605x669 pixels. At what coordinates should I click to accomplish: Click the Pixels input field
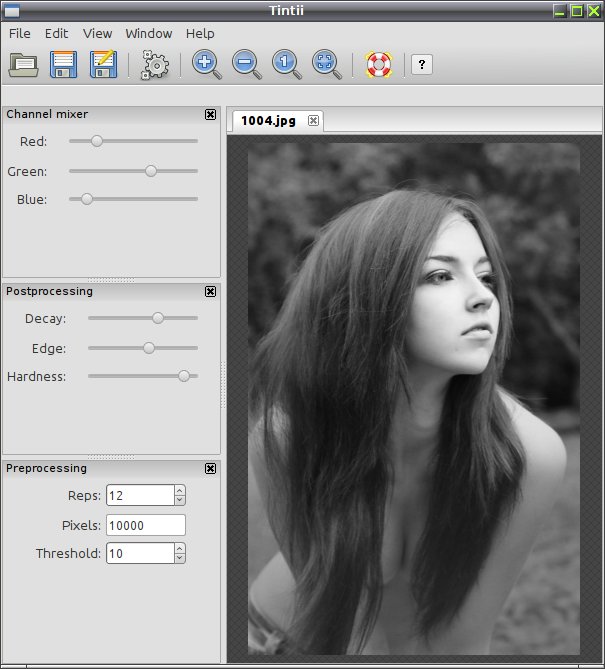click(146, 525)
